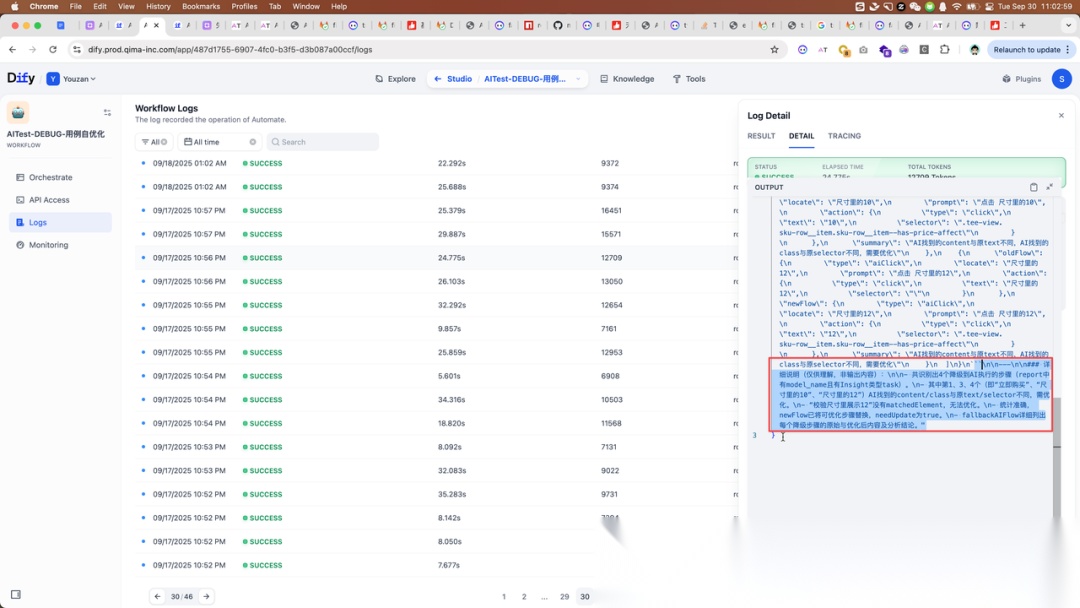The height and width of the screenshot is (608, 1080).
Task: Go to pagination page 2
Action: pos(524,597)
